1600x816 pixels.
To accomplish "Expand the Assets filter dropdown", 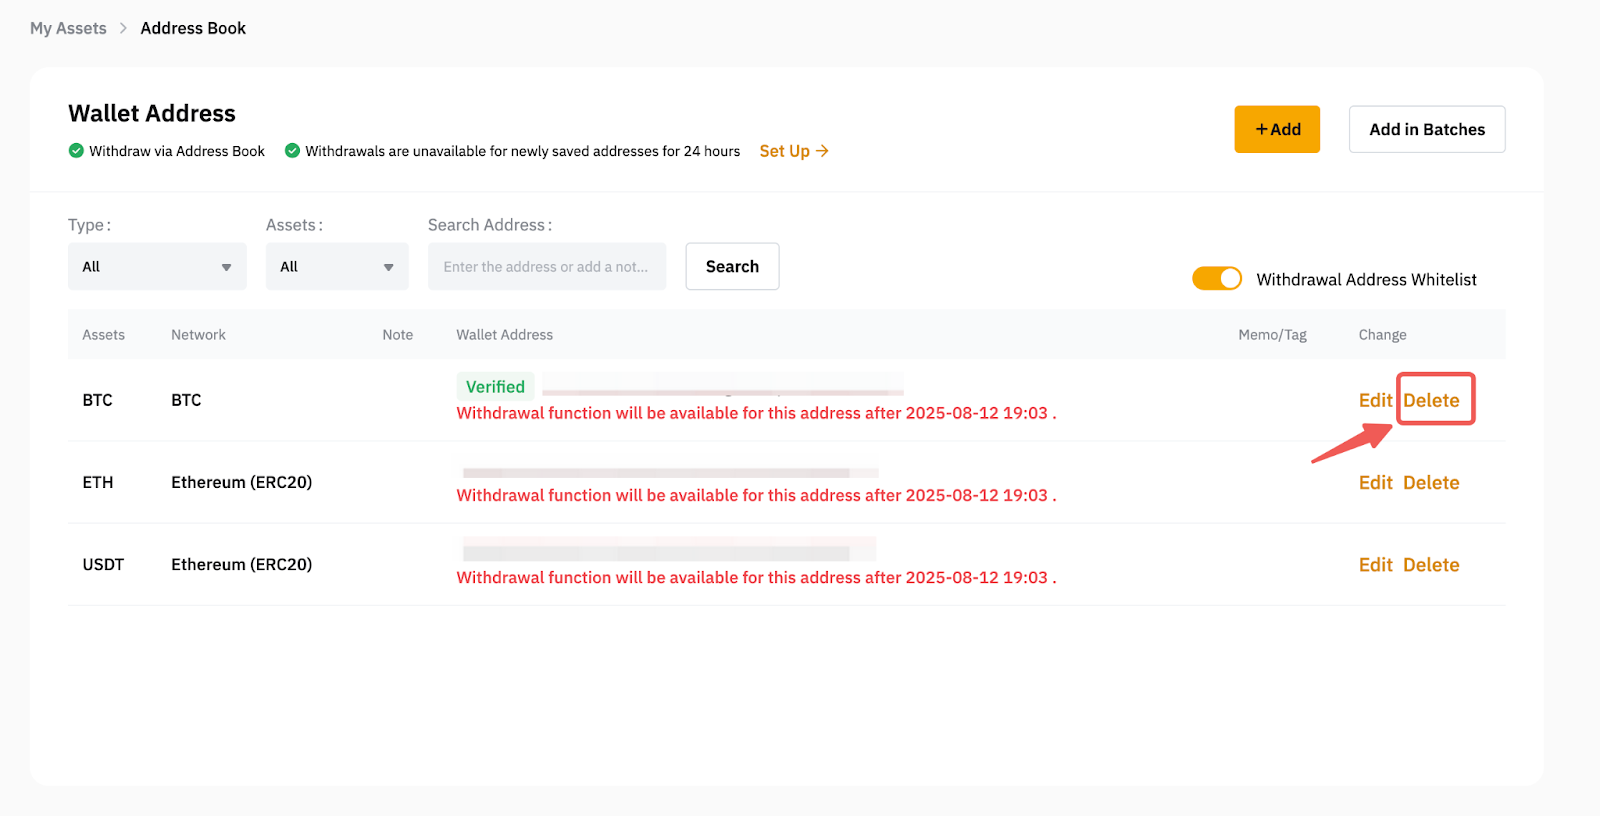I will [x=337, y=267].
